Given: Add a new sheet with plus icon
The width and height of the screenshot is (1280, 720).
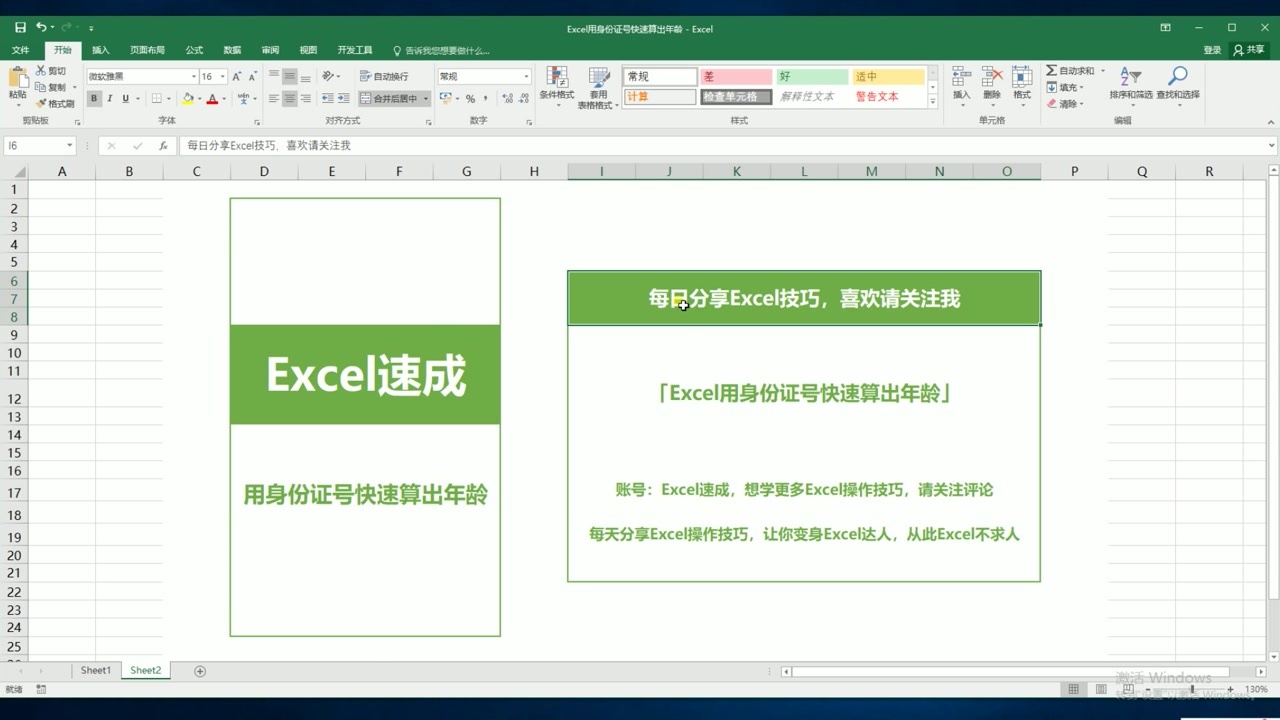Looking at the screenshot, I should pos(200,671).
